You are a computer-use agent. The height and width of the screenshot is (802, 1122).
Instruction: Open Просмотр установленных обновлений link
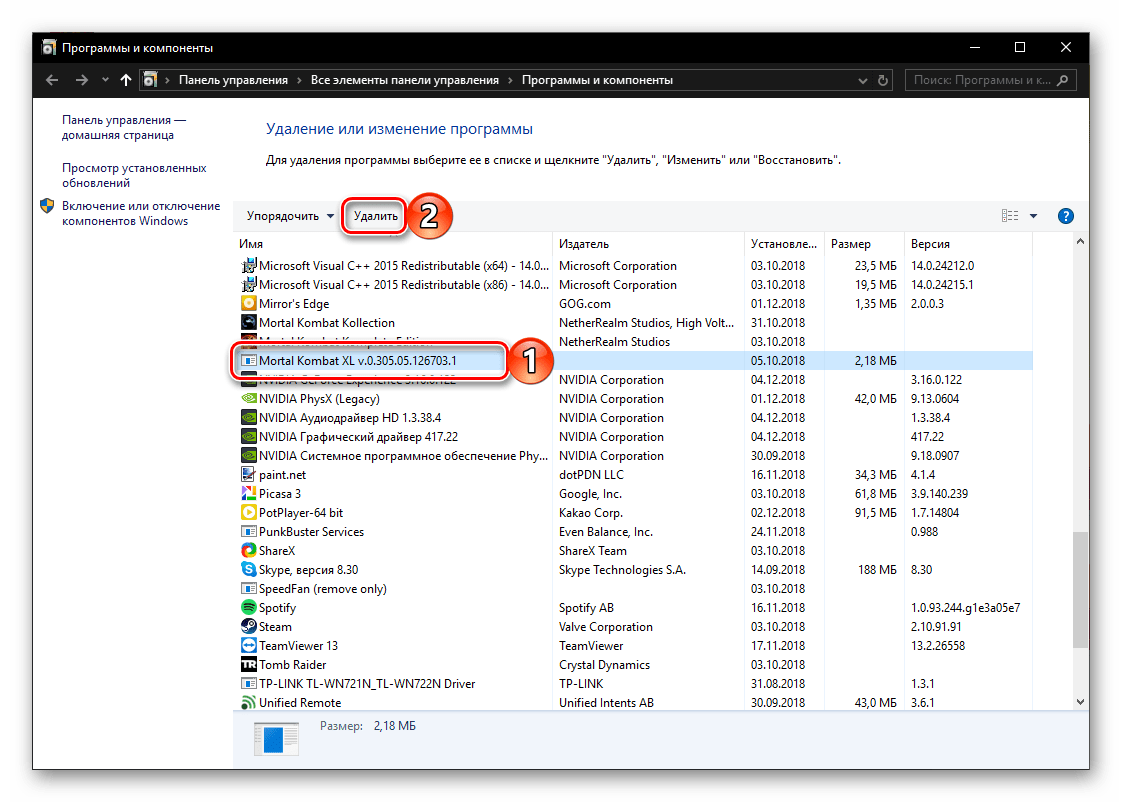coord(134,175)
